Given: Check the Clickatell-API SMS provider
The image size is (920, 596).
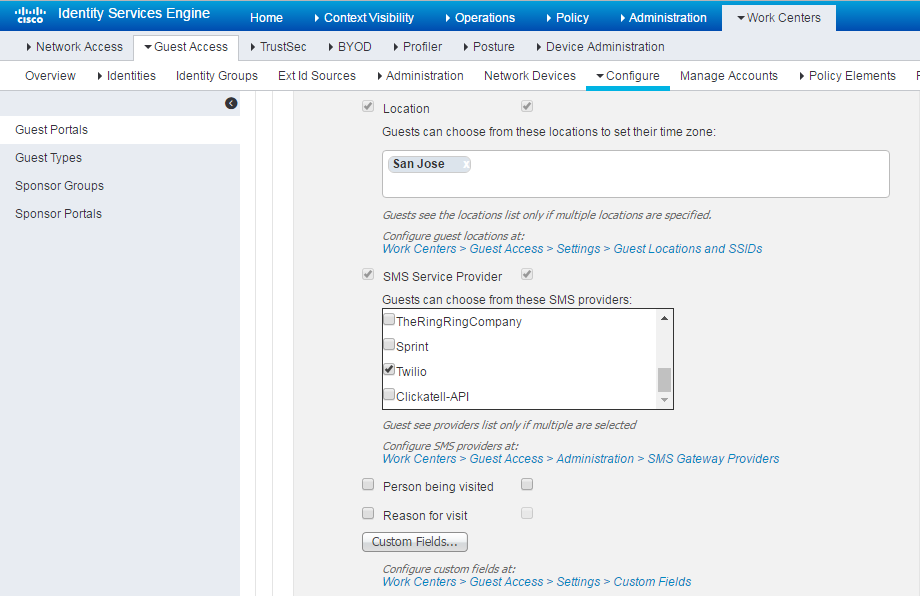Looking at the screenshot, I should coord(389,394).
